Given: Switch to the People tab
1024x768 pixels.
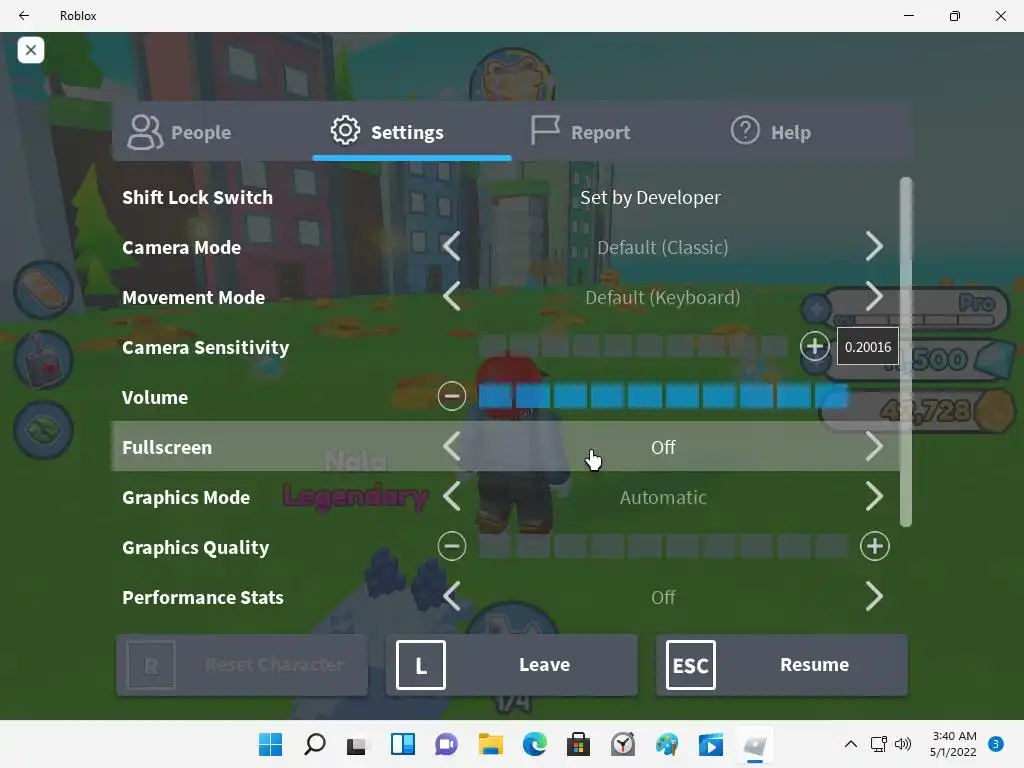Looking at the screenshot, I should pos(180,132).
